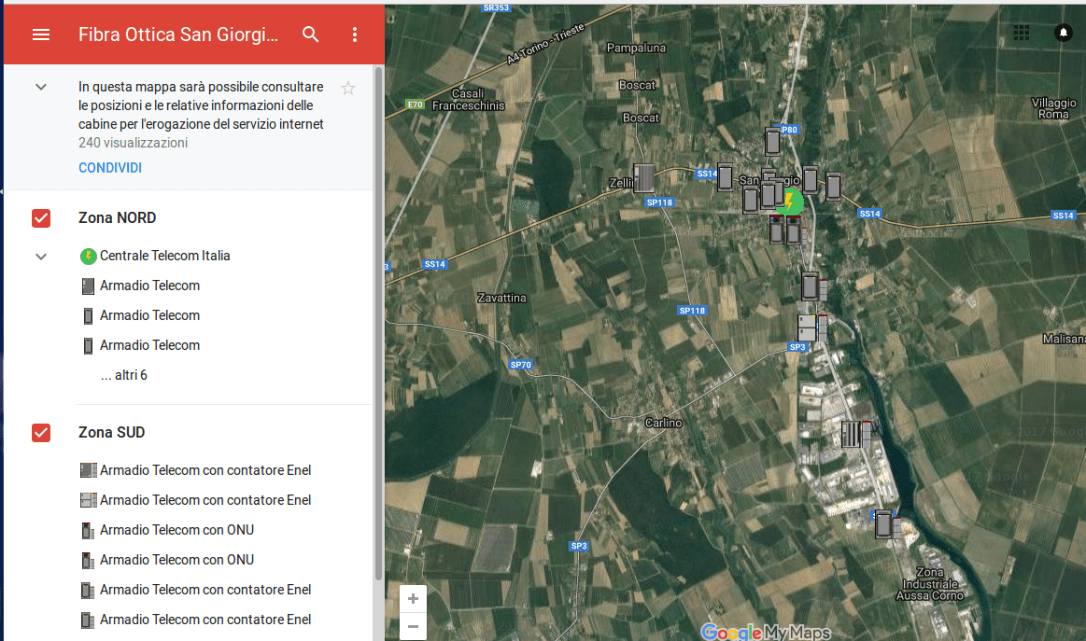Expand the '... altri 6' hidden items

[124, 376]
